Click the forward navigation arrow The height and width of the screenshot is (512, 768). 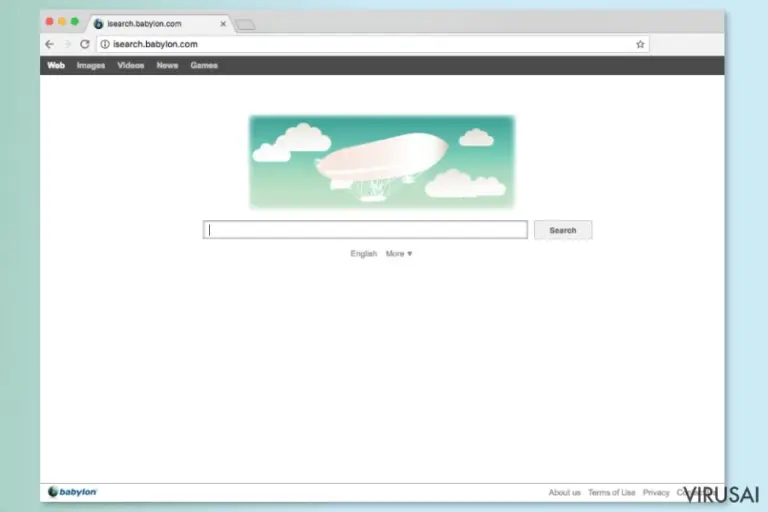pos(68,44)
